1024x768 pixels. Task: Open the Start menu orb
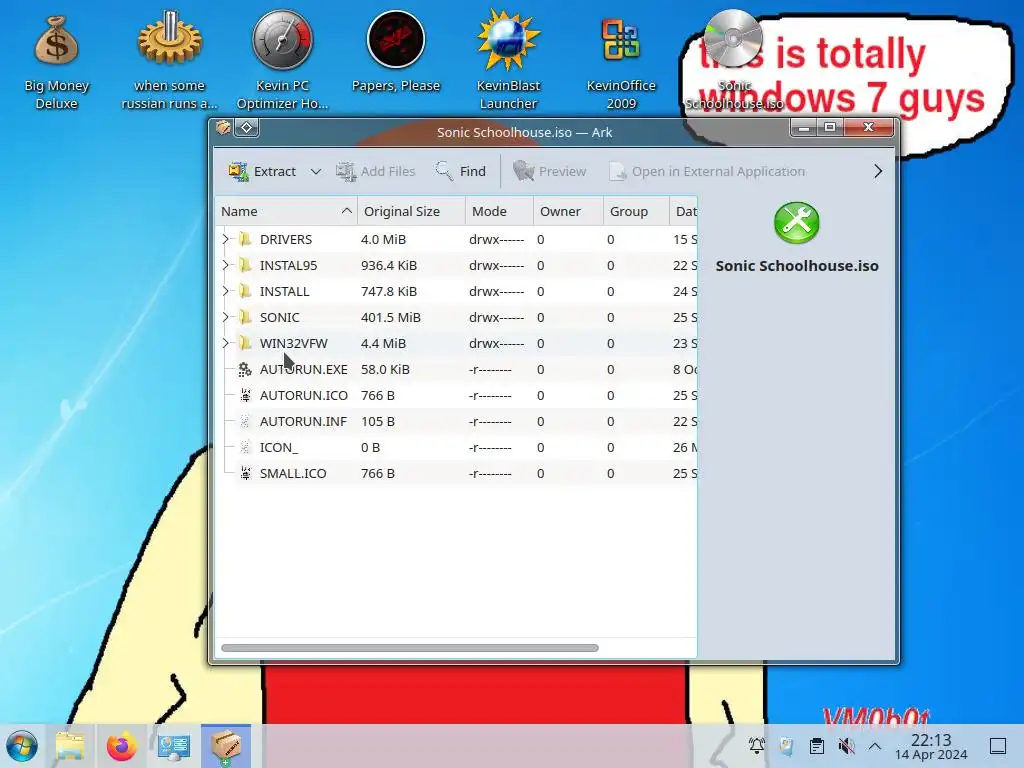22,746
